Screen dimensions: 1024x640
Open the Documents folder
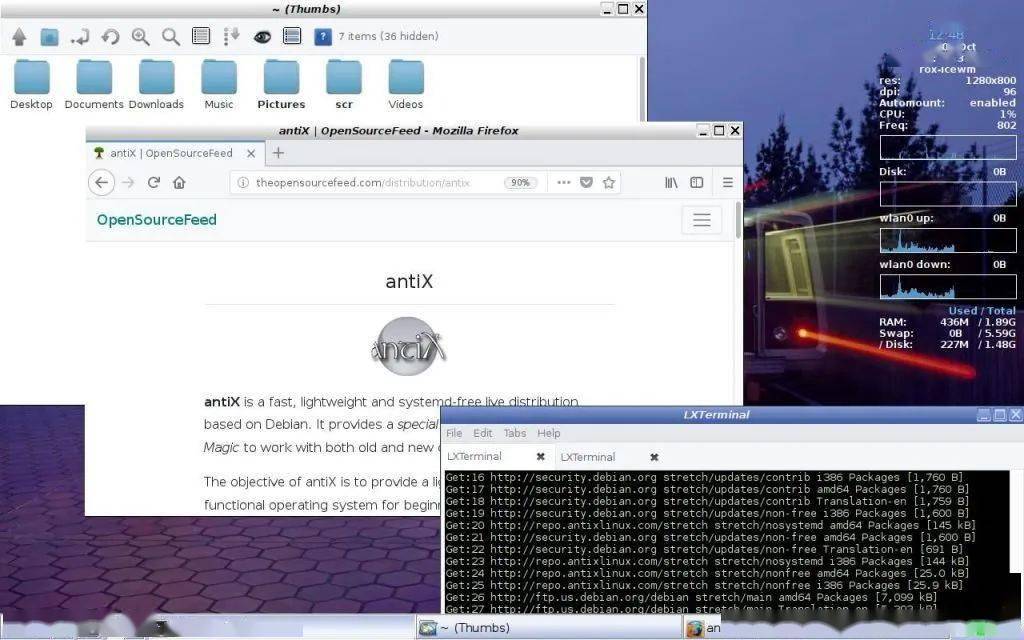94,85
